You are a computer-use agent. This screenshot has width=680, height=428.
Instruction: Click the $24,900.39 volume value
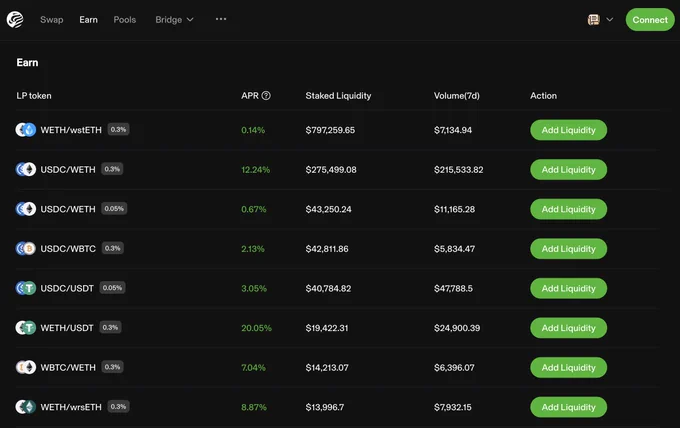[x=457, y=328]
